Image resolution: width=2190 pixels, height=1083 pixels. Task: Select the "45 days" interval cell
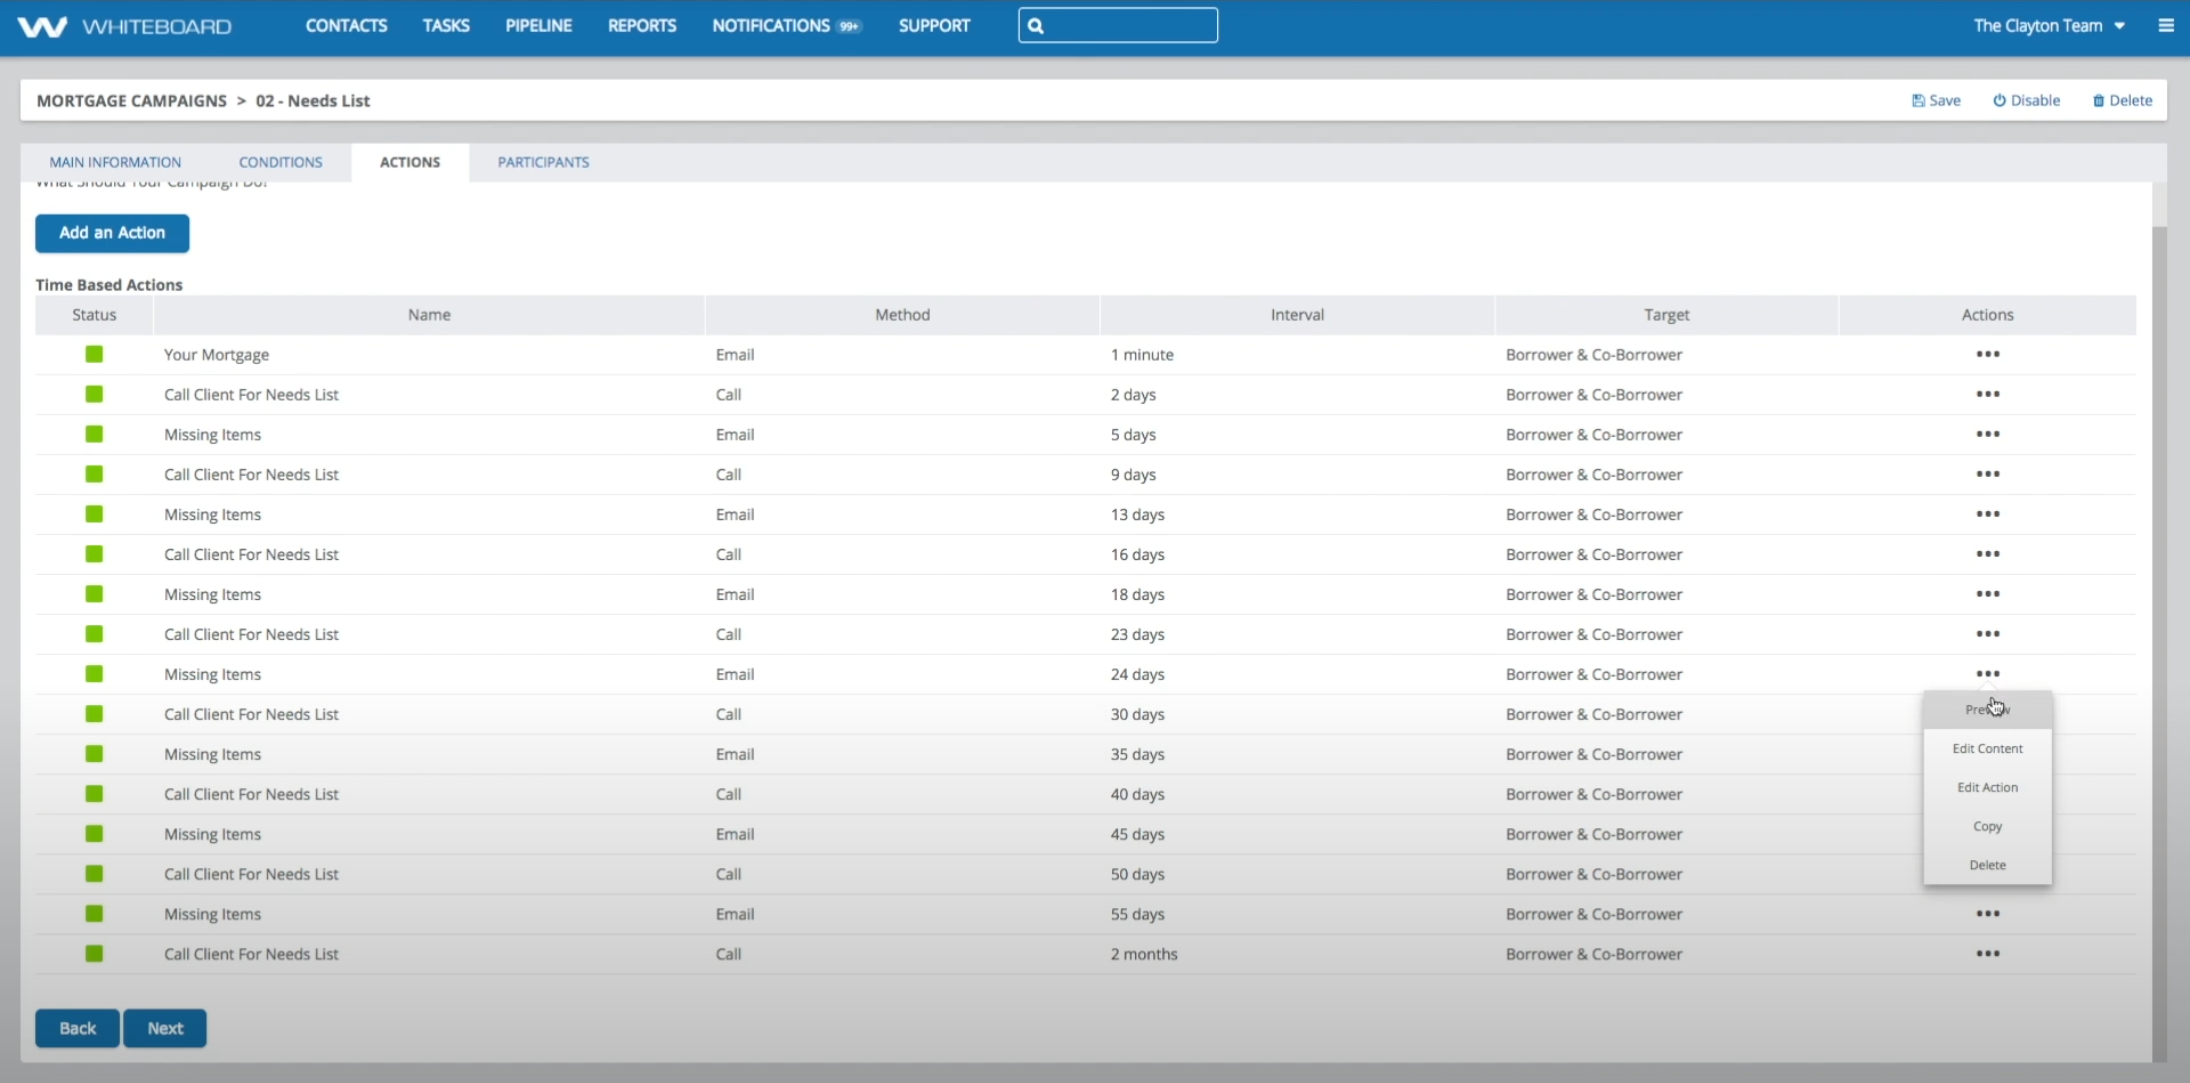pyautogui.click(x=1137, y=834)
